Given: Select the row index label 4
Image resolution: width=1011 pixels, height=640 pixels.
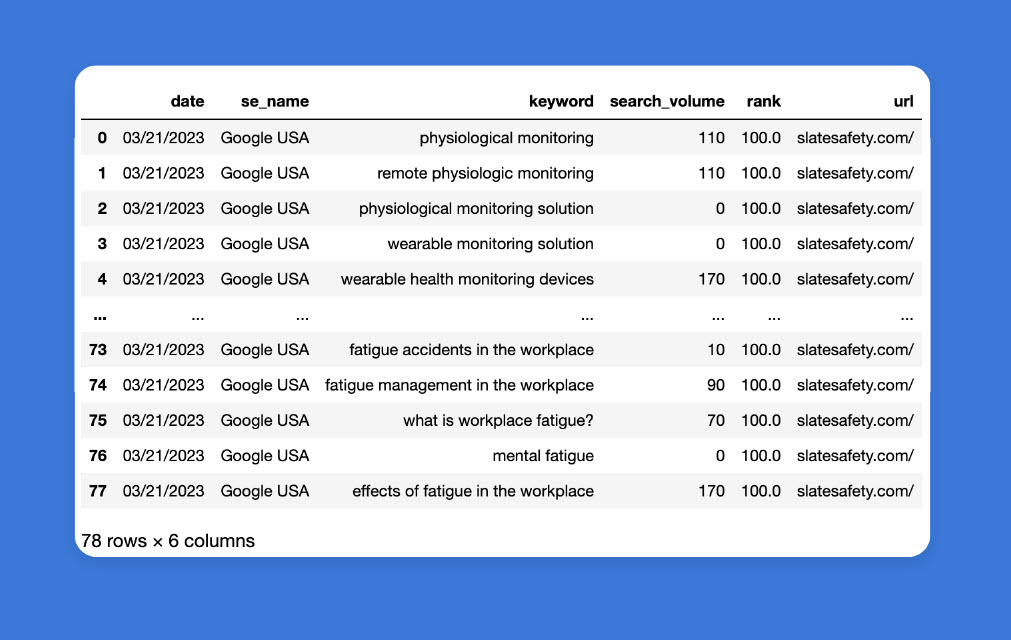Looking at the screenshot, I should pyautogui.click(x=102, y=279).
